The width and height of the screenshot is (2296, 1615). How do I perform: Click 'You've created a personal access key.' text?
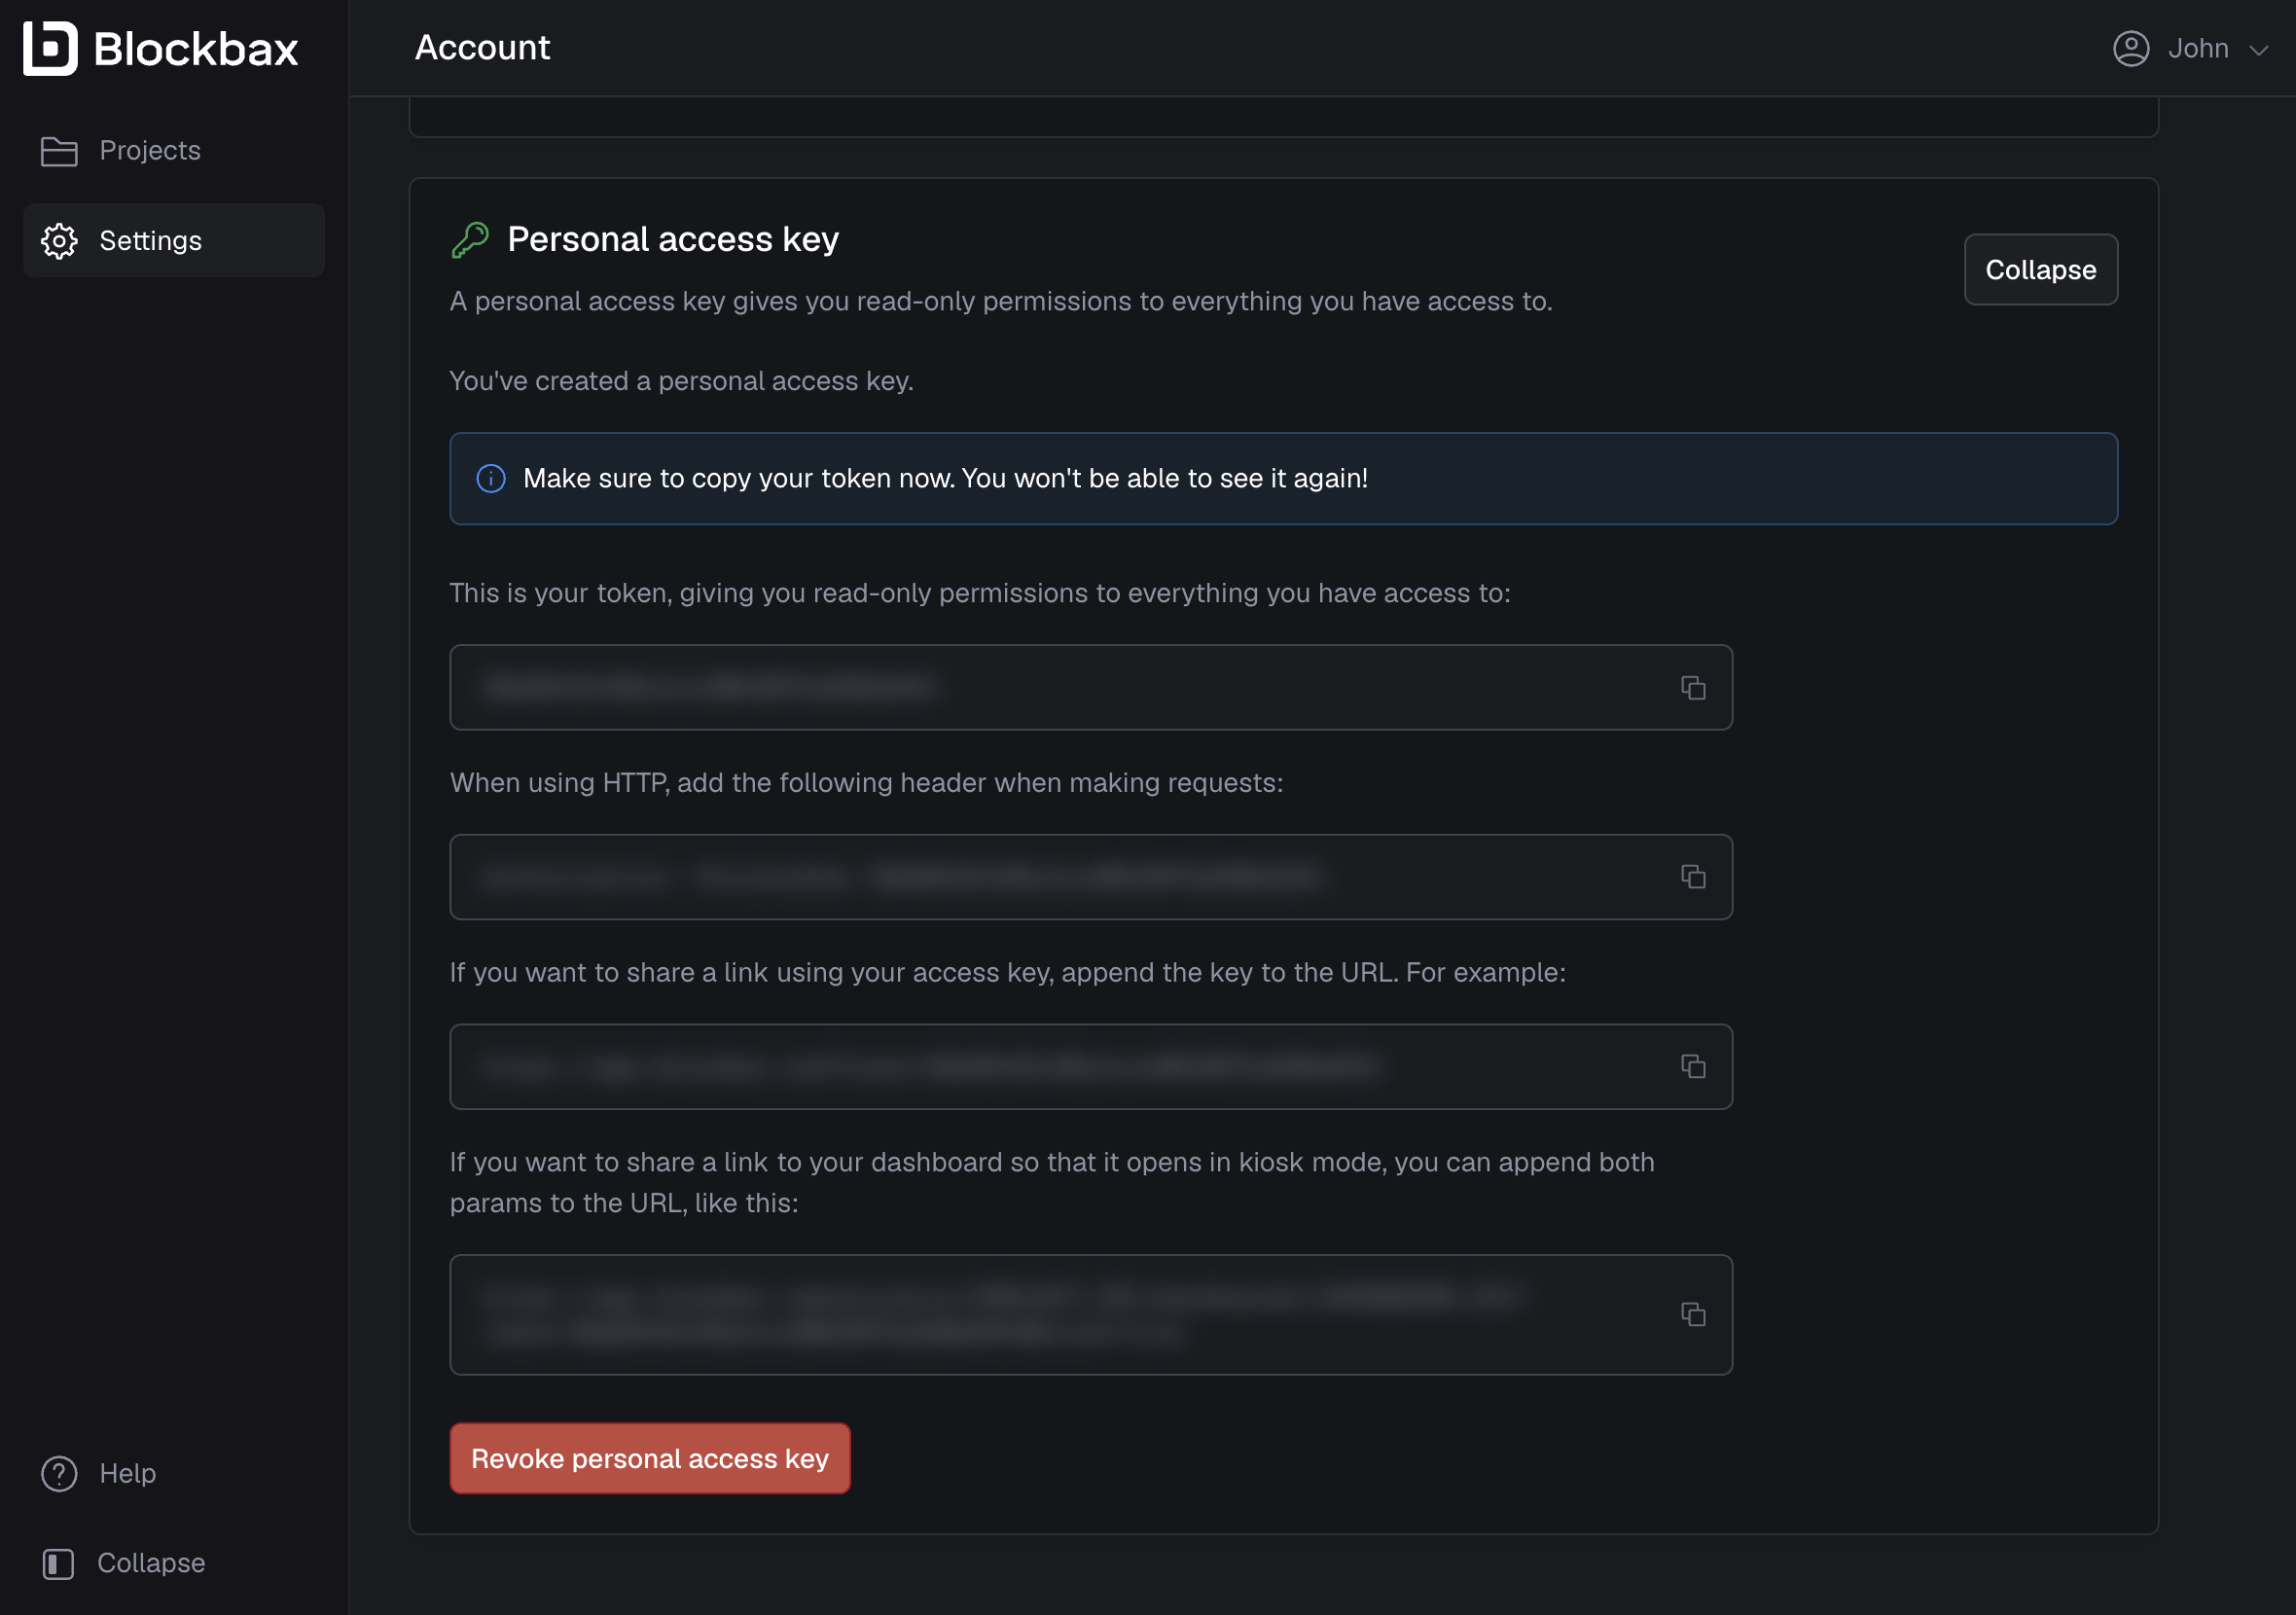click(x=681, y=381)
